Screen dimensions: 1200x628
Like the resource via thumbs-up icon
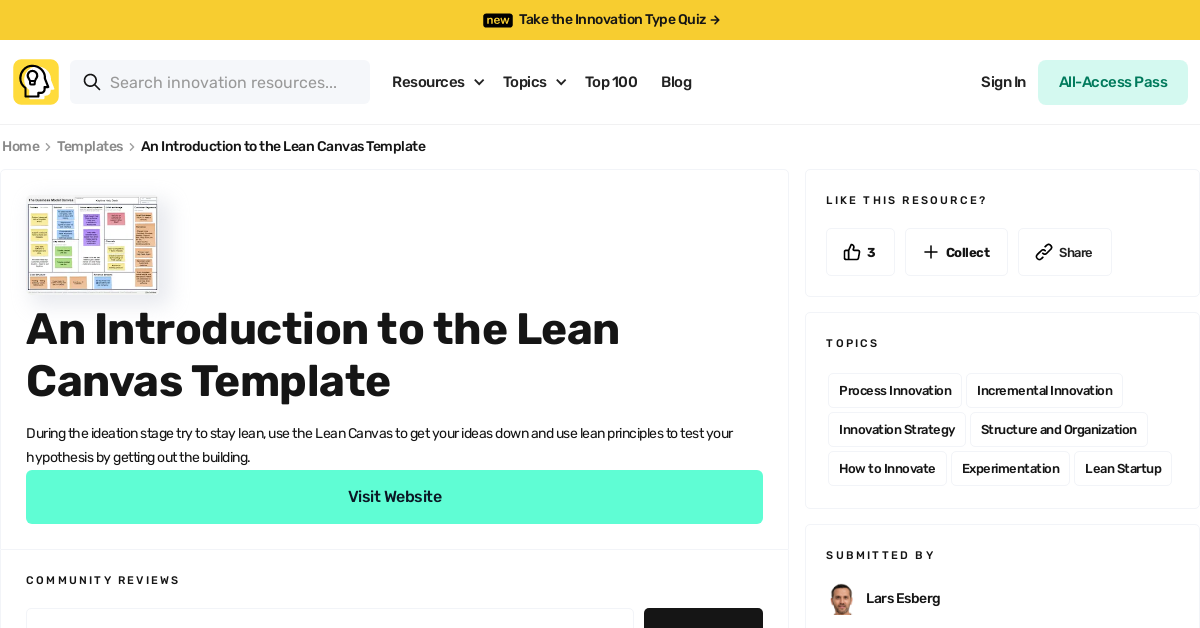click(852, 252)
